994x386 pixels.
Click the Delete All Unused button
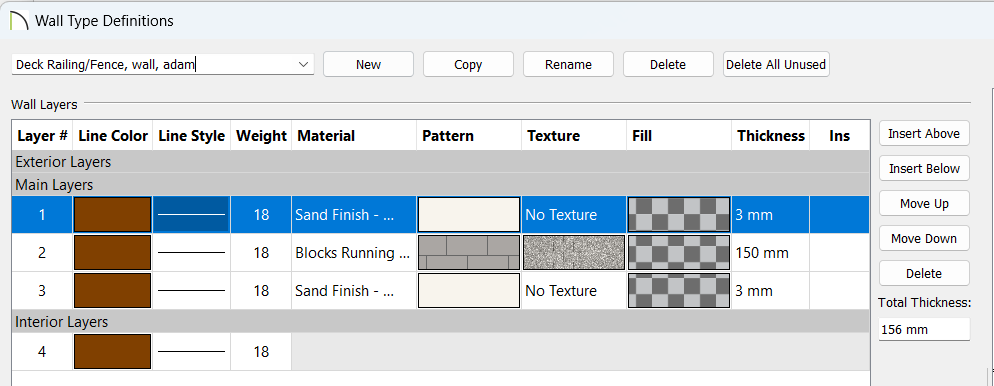tap(776, 64)
